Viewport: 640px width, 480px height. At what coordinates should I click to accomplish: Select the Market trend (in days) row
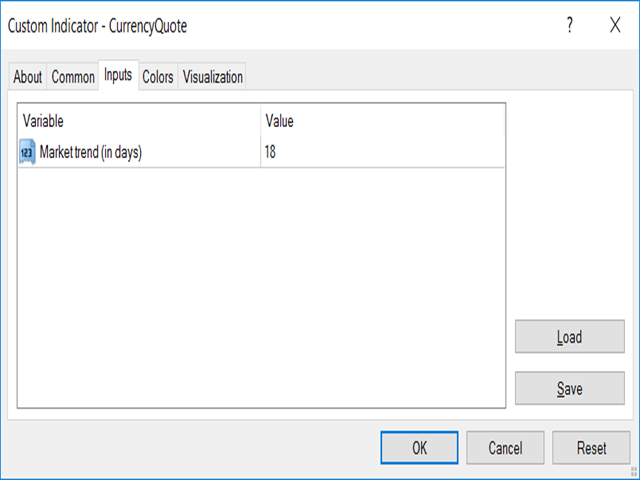click(91, 153)
